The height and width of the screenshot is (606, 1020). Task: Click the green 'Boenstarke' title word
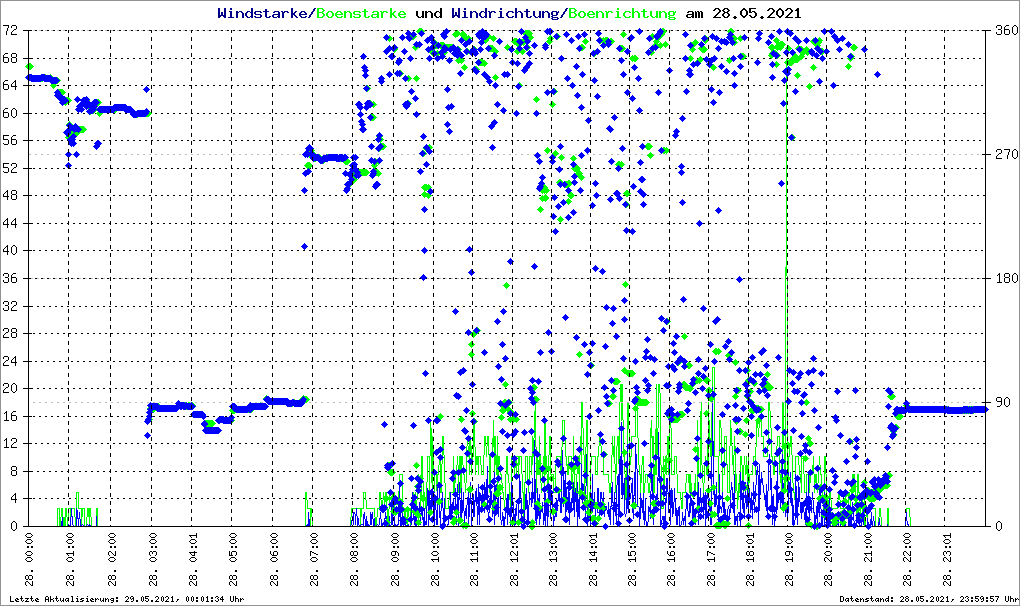coord(361,14)
